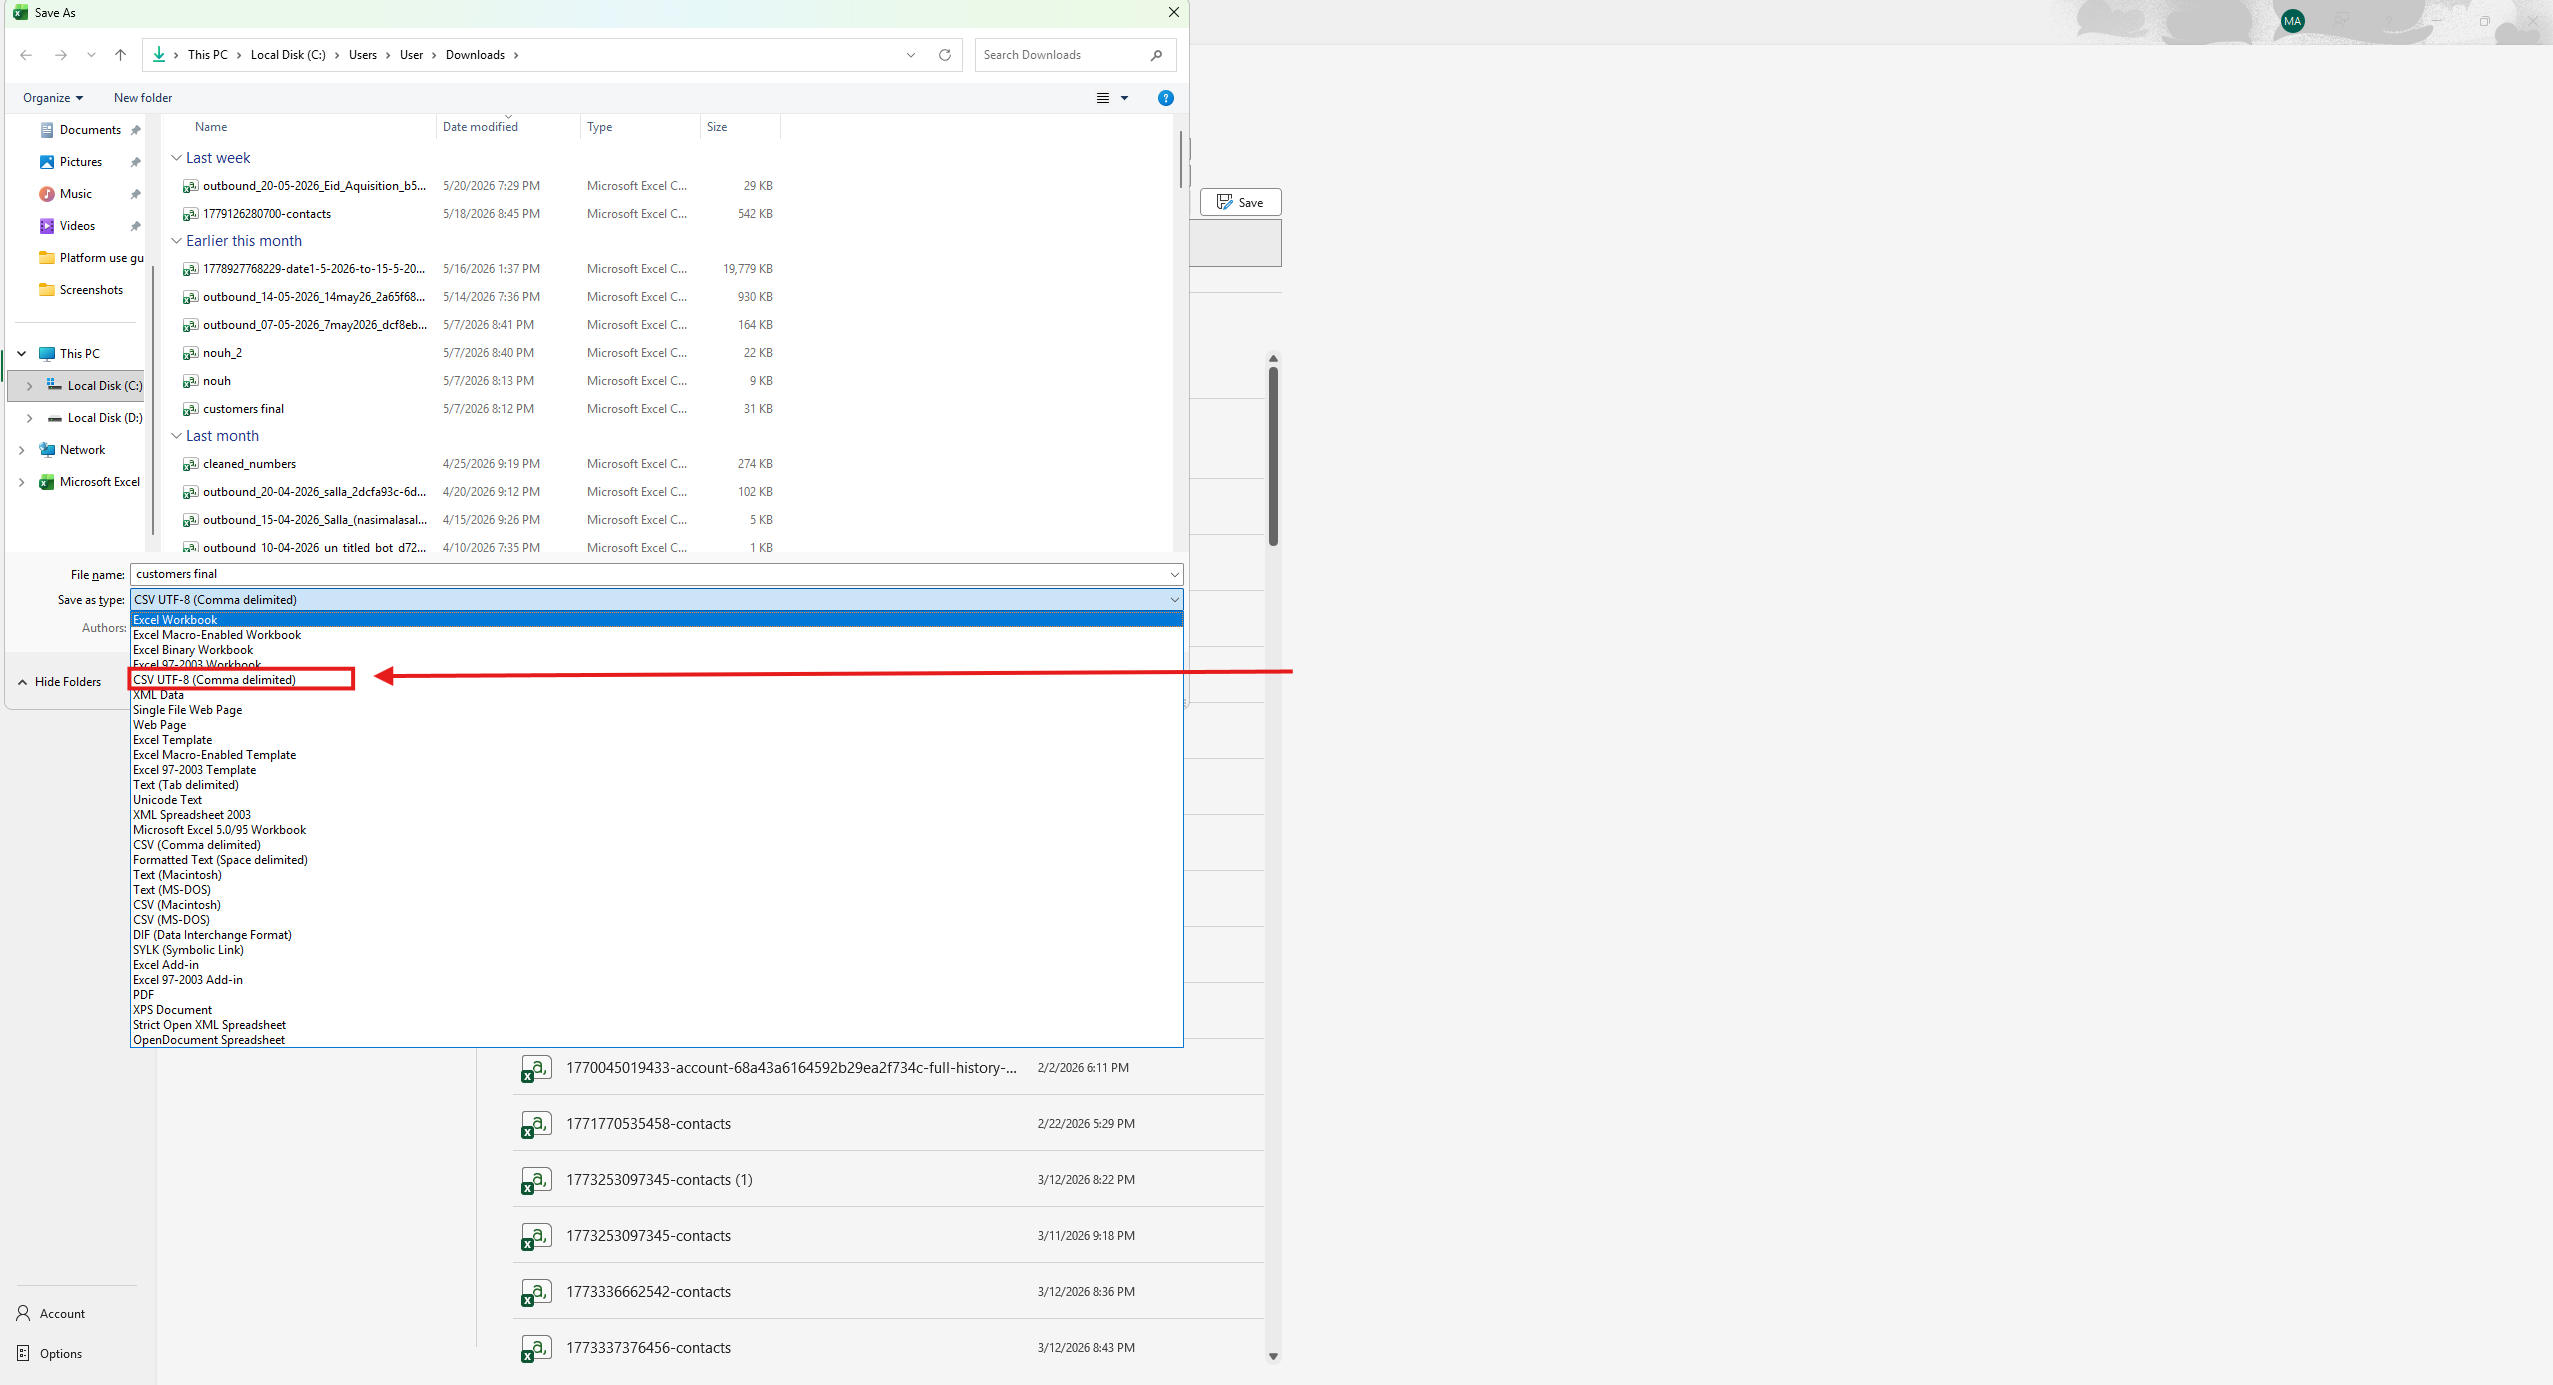Open Account in Excel backstage
This screenshot has width=2553, height=1385.
[x=51, y=1314]
